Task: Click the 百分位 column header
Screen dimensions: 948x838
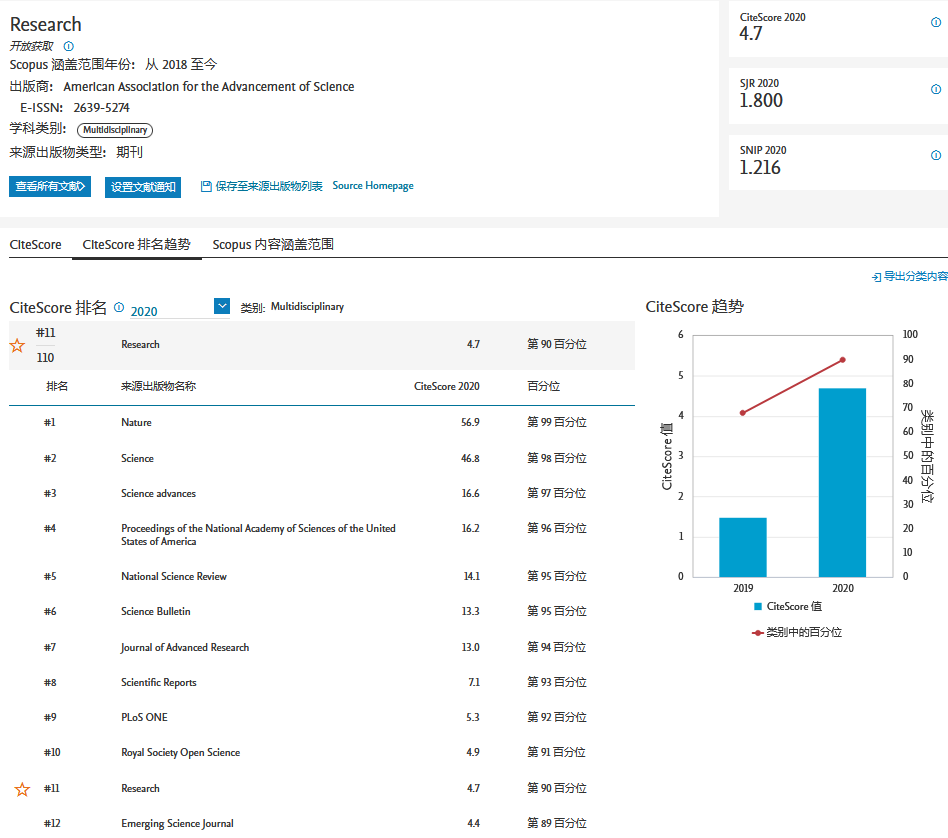Action: pos(544,386)
